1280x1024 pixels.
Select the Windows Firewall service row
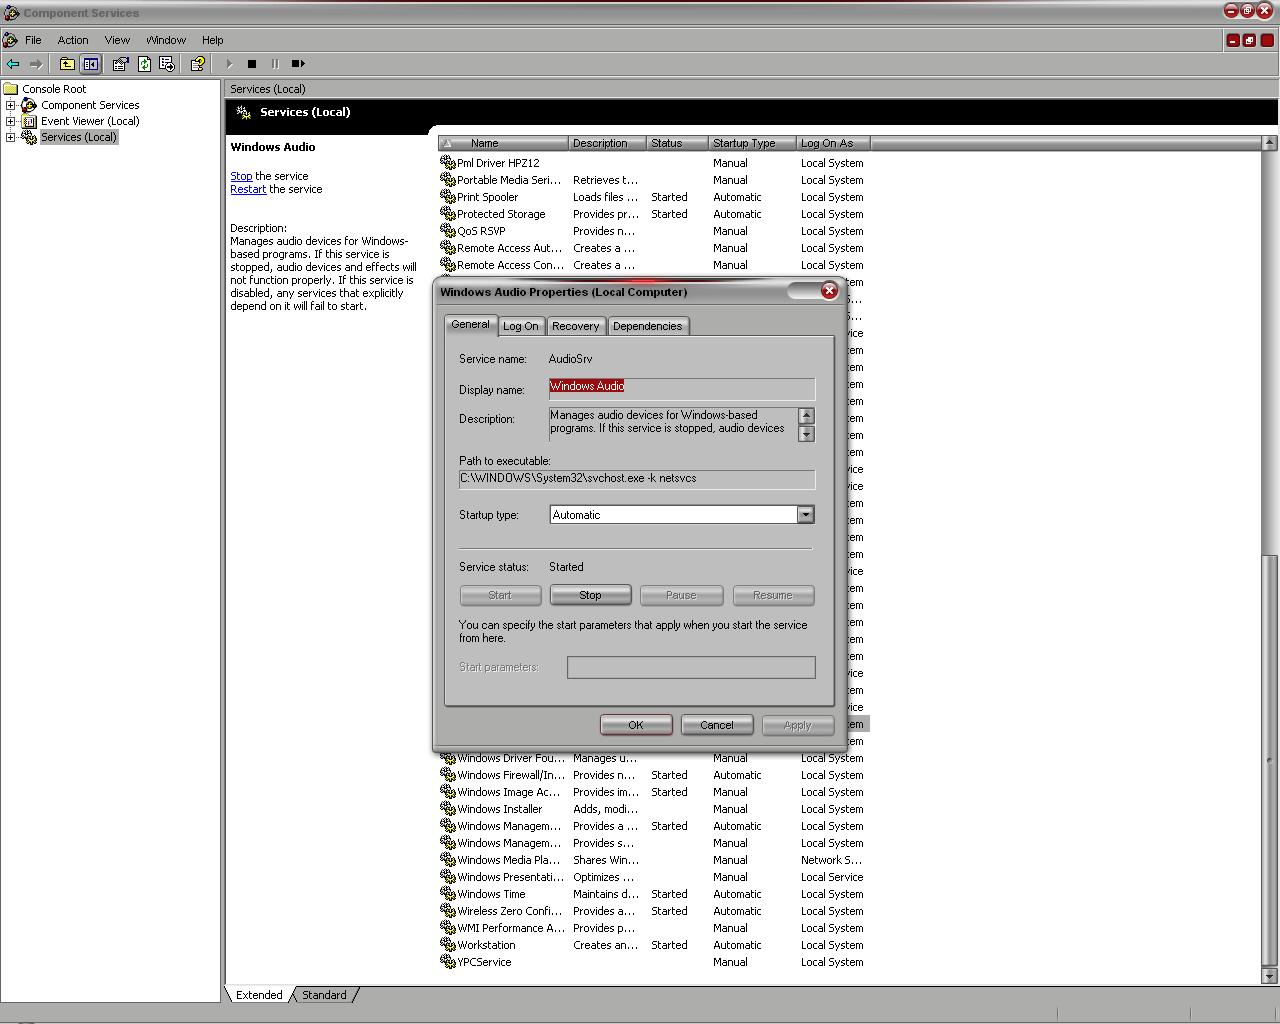click(x=654, y=775)
